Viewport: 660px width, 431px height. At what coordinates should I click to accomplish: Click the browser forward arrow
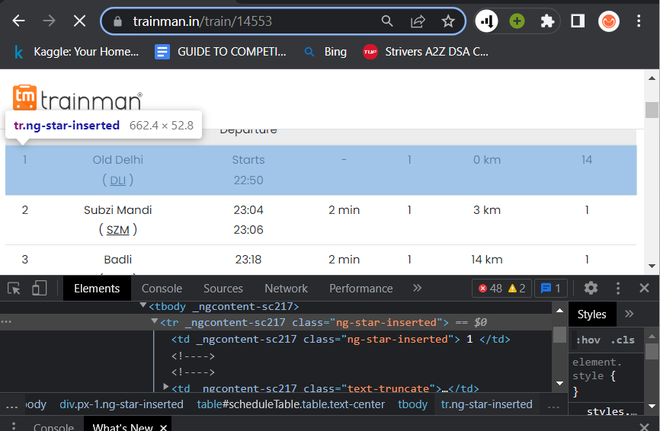pos(49,21)
